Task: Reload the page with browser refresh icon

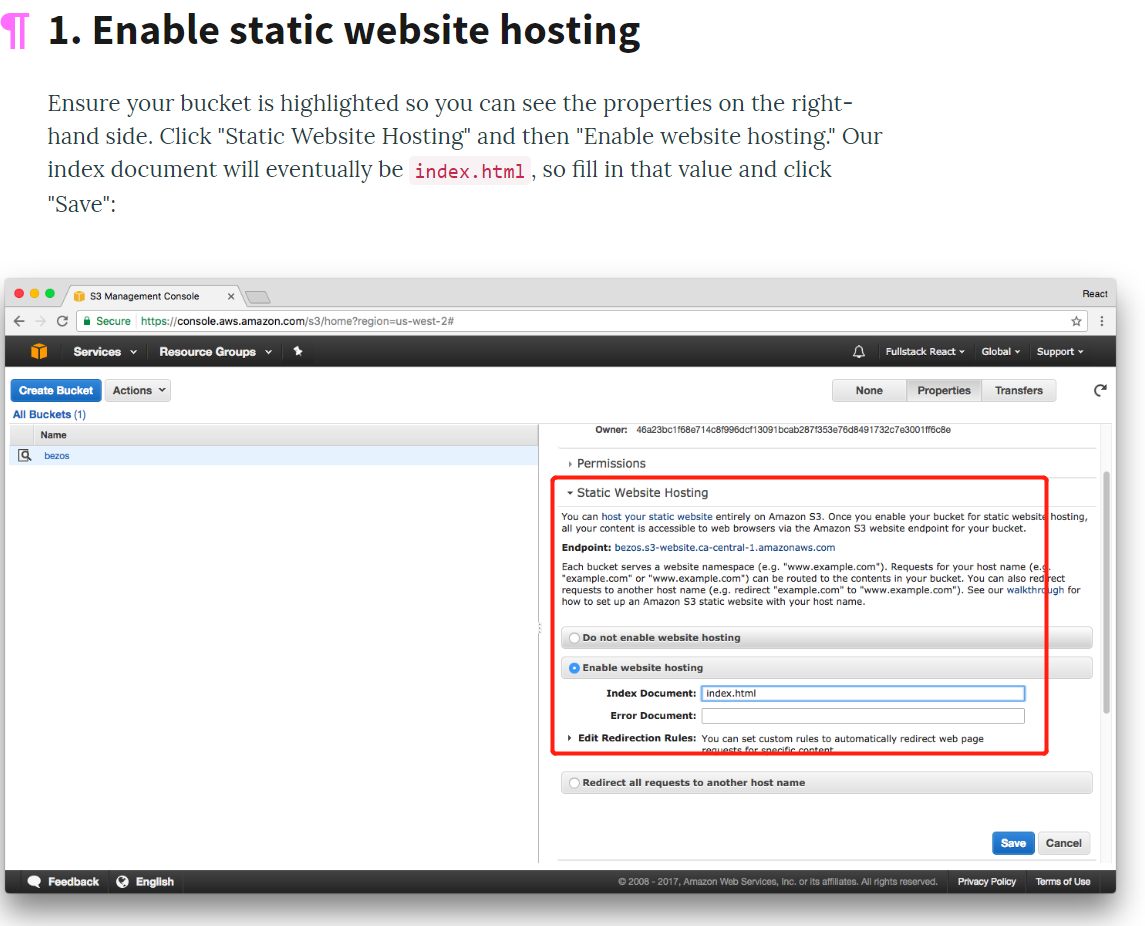Action: tap(63, 321)
